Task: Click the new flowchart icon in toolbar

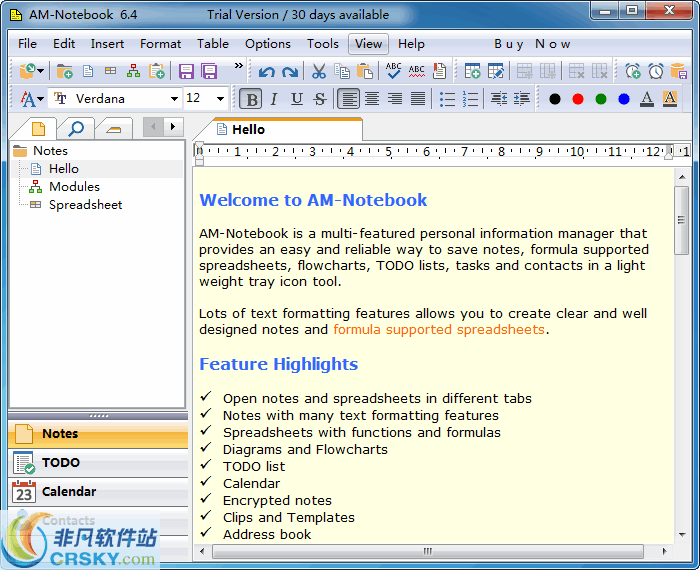Action: click(x=133, y=71)
